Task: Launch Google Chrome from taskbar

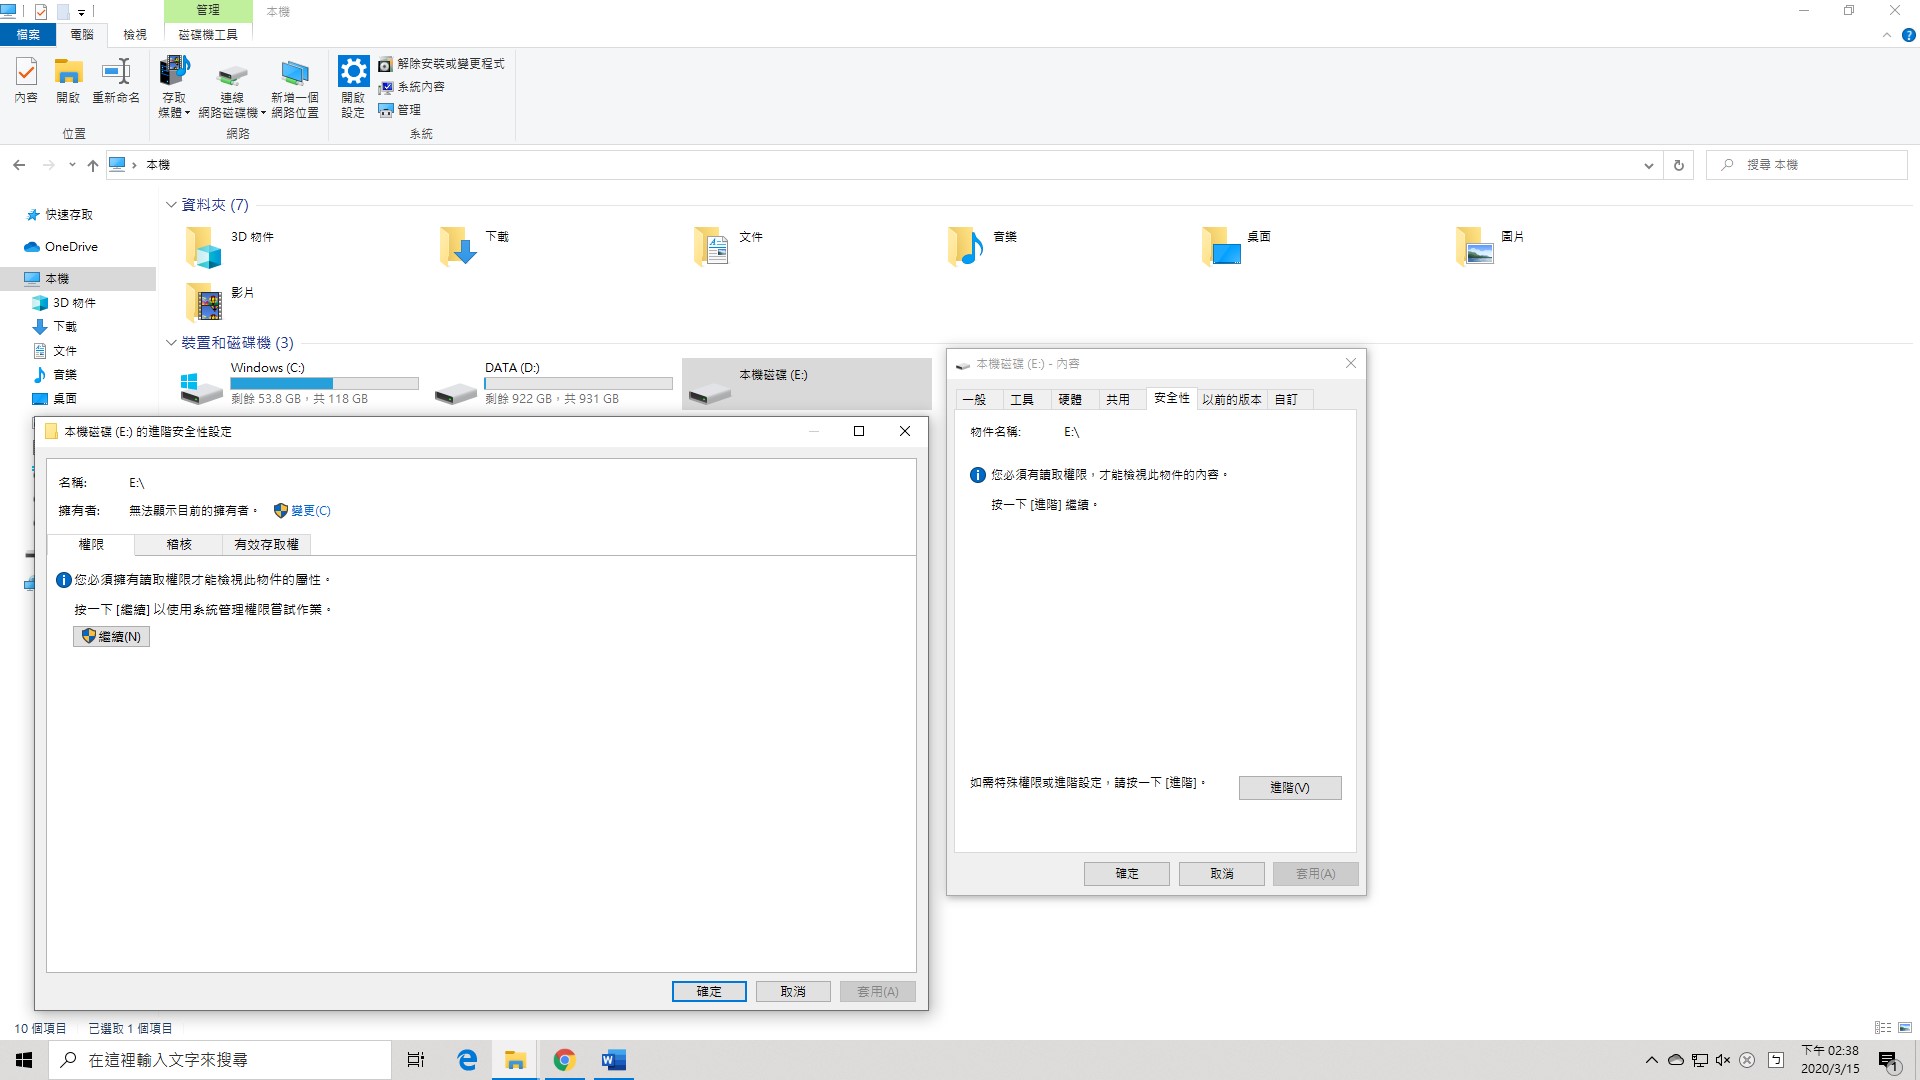Action: [x=564, y=1060]
